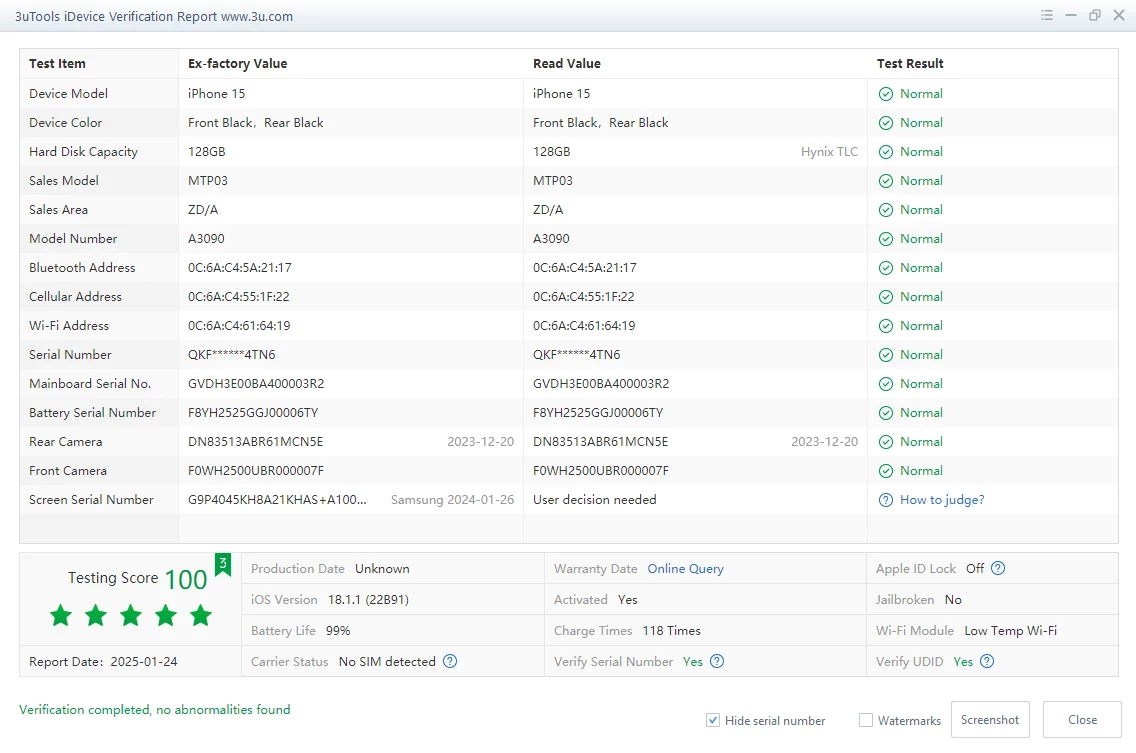
Task: Select the Low Temp Wi-Fi value
Action: 1011,631
